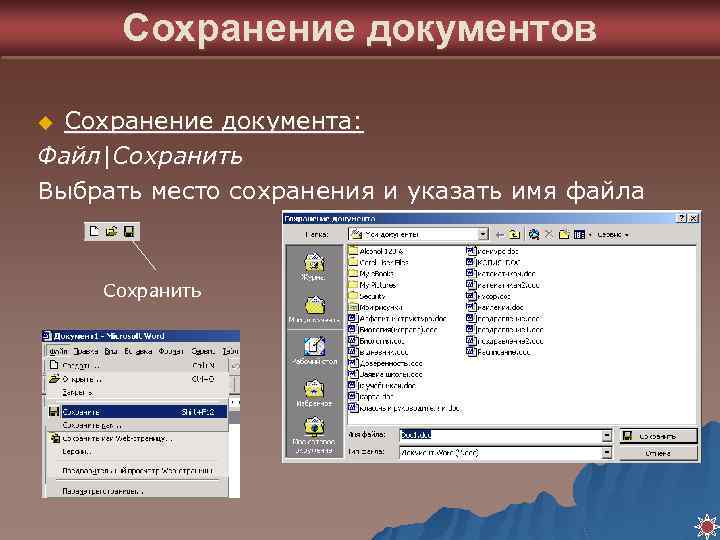
Task: Select the Security folder
Action: tap(367, 296)
